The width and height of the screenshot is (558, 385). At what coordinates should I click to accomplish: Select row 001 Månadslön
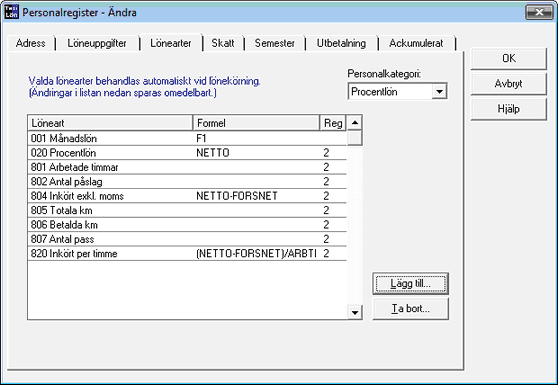point(187,138)
